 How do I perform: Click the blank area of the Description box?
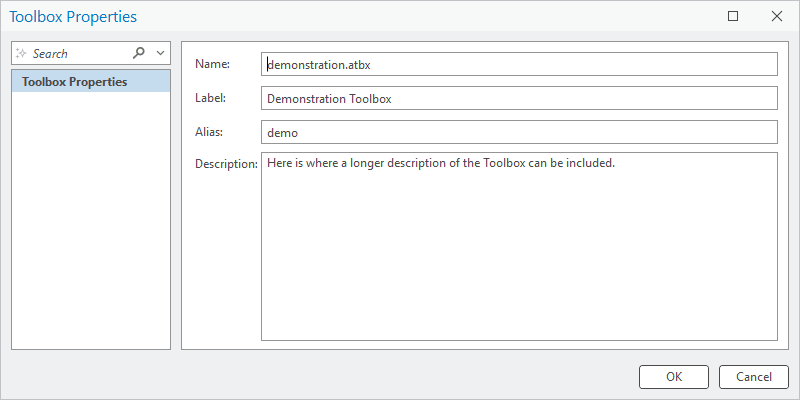click(x=519, y=255)
